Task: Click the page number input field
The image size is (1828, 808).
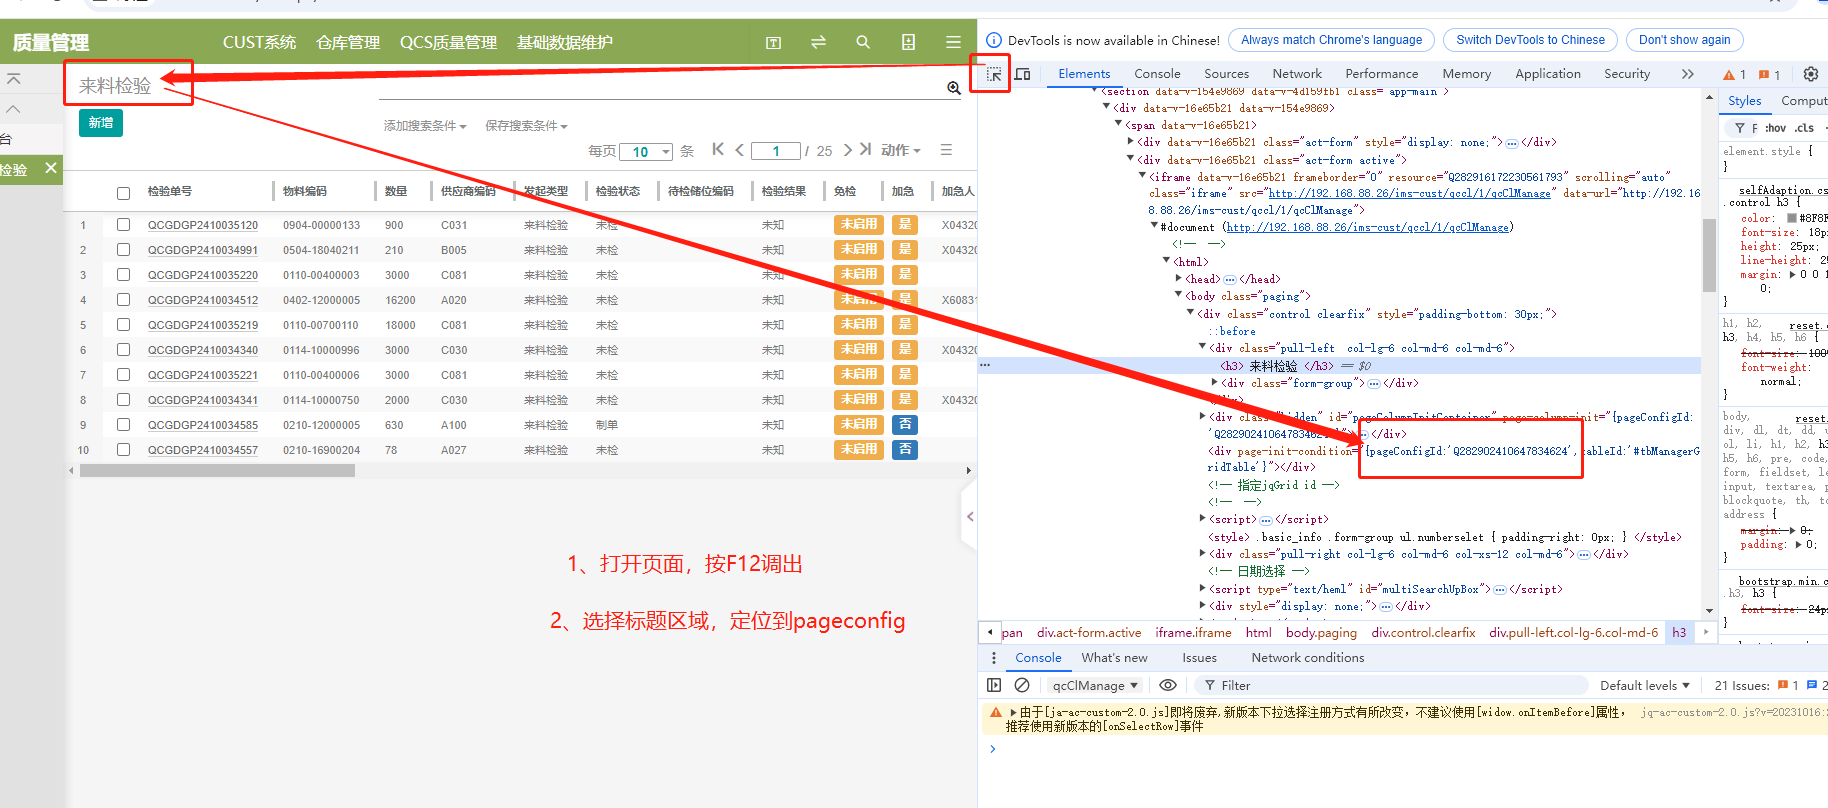Action: (775, 151)
